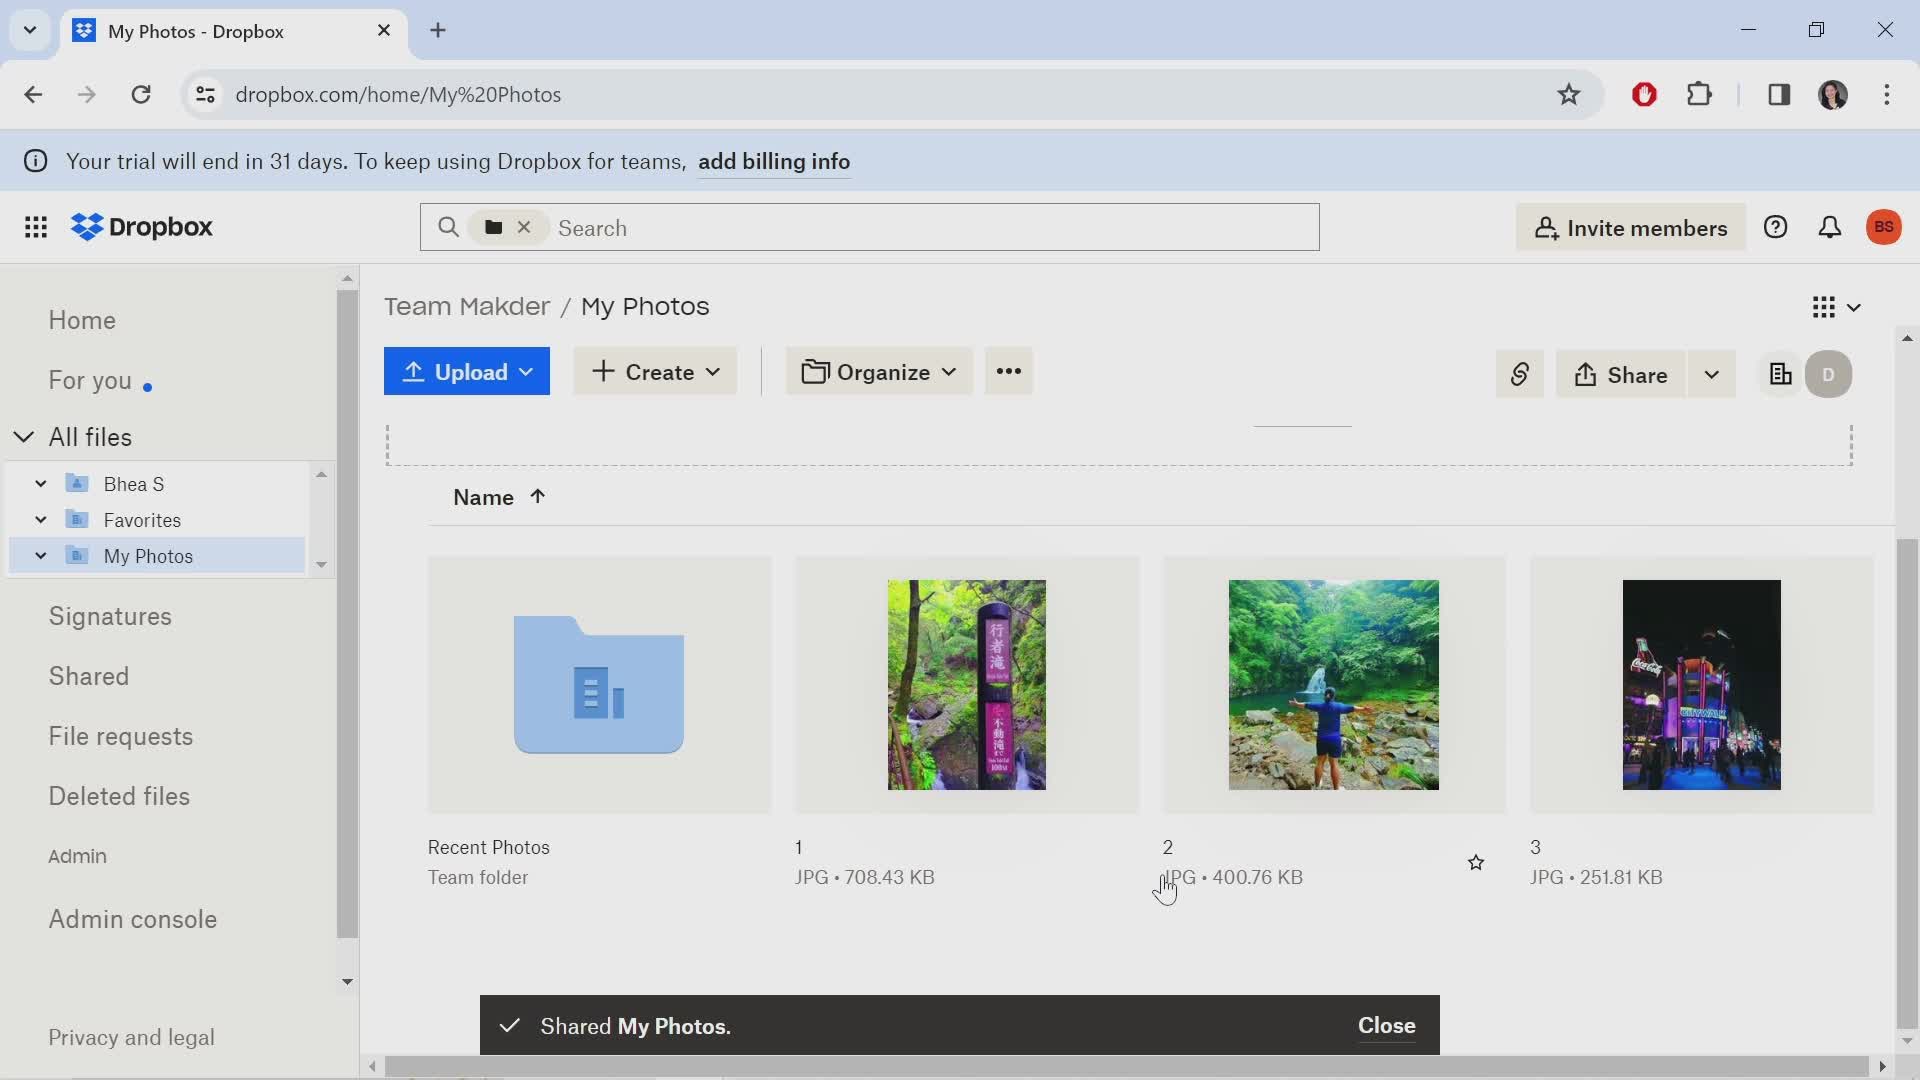
Task: Reload the page
Action: pos(141,94)
